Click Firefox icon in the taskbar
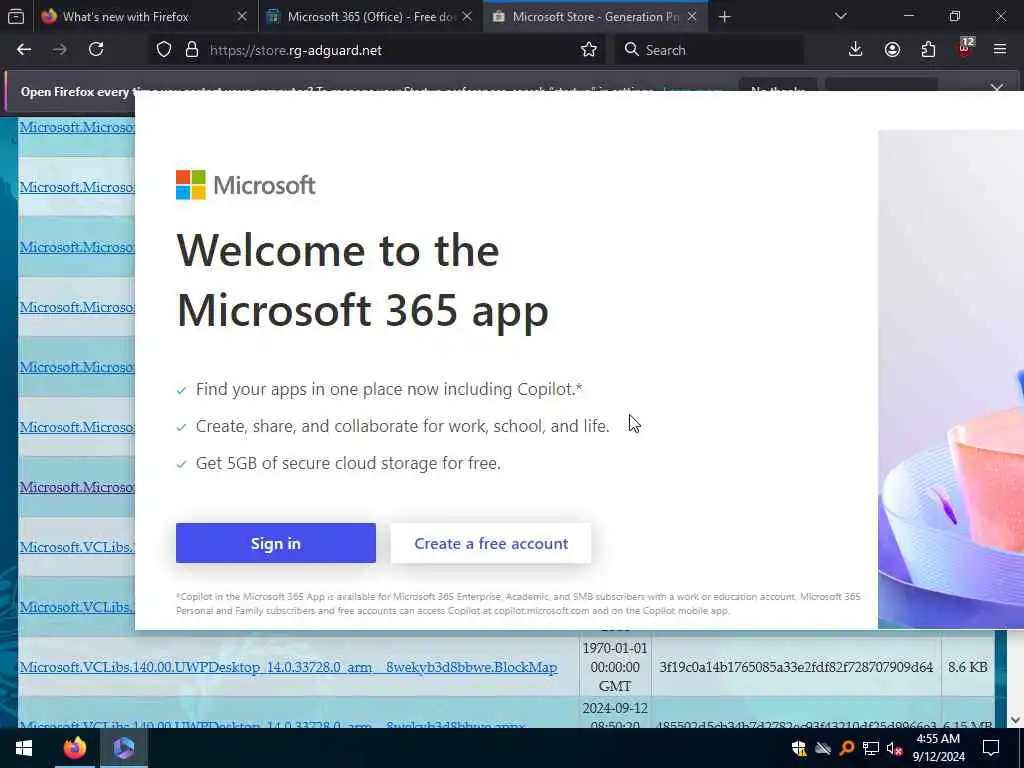1024x768 pixels. click(x=74, y=748)
